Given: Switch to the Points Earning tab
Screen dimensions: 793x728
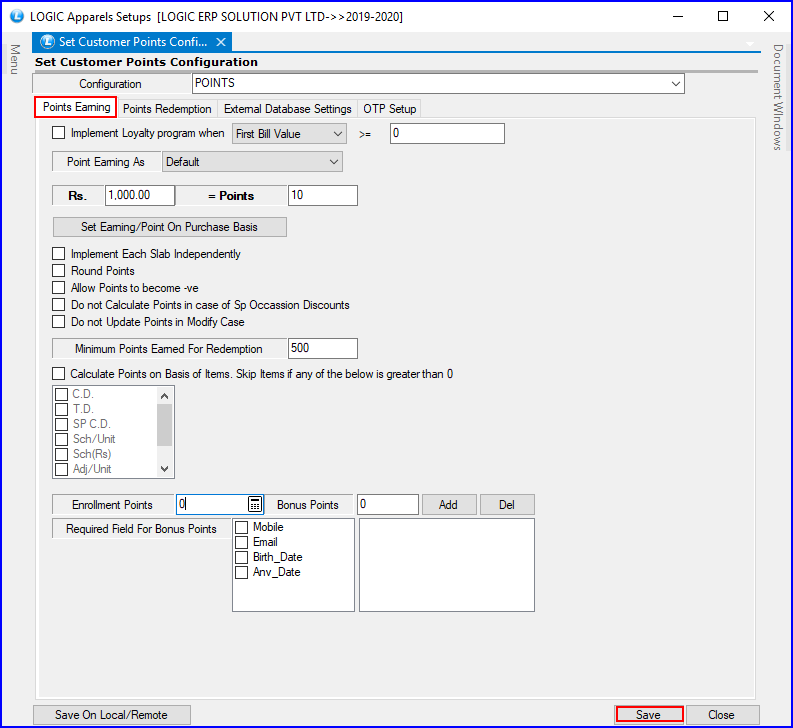Looking at the screenshot, I should [x=76, y=107].
